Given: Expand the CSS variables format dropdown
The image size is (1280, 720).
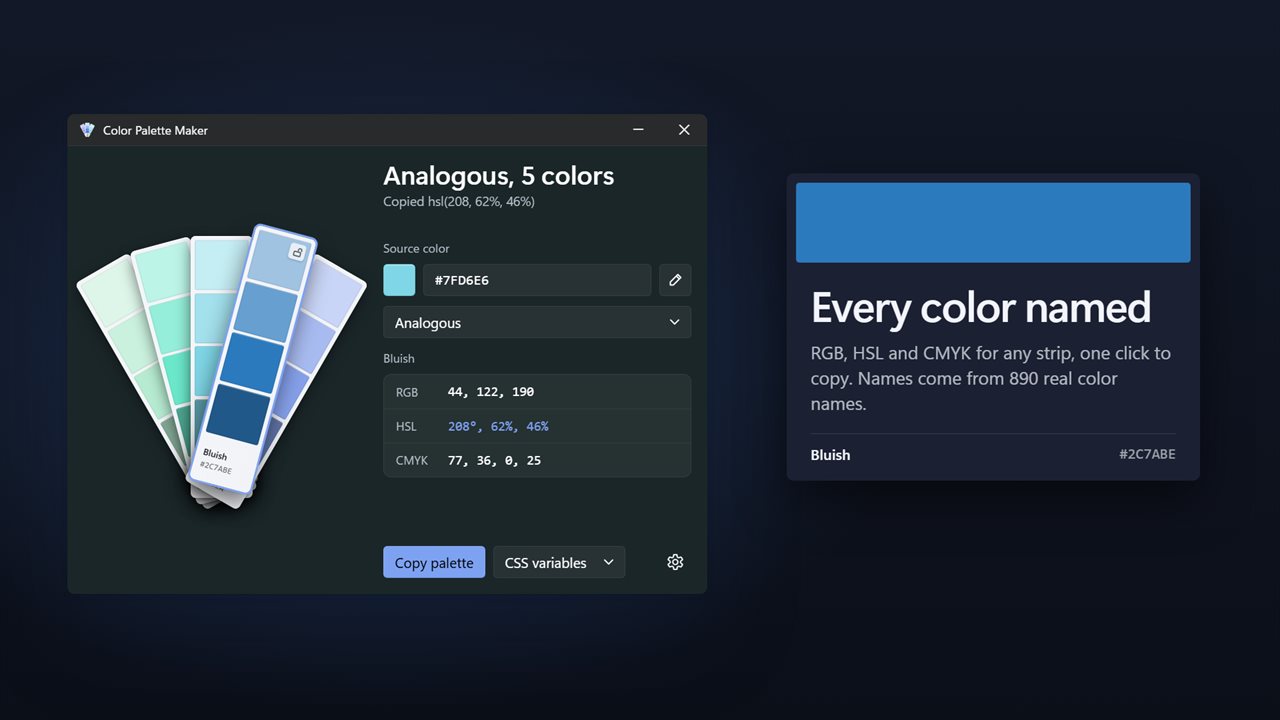Looking at the screenshot, I should point(559,562).
